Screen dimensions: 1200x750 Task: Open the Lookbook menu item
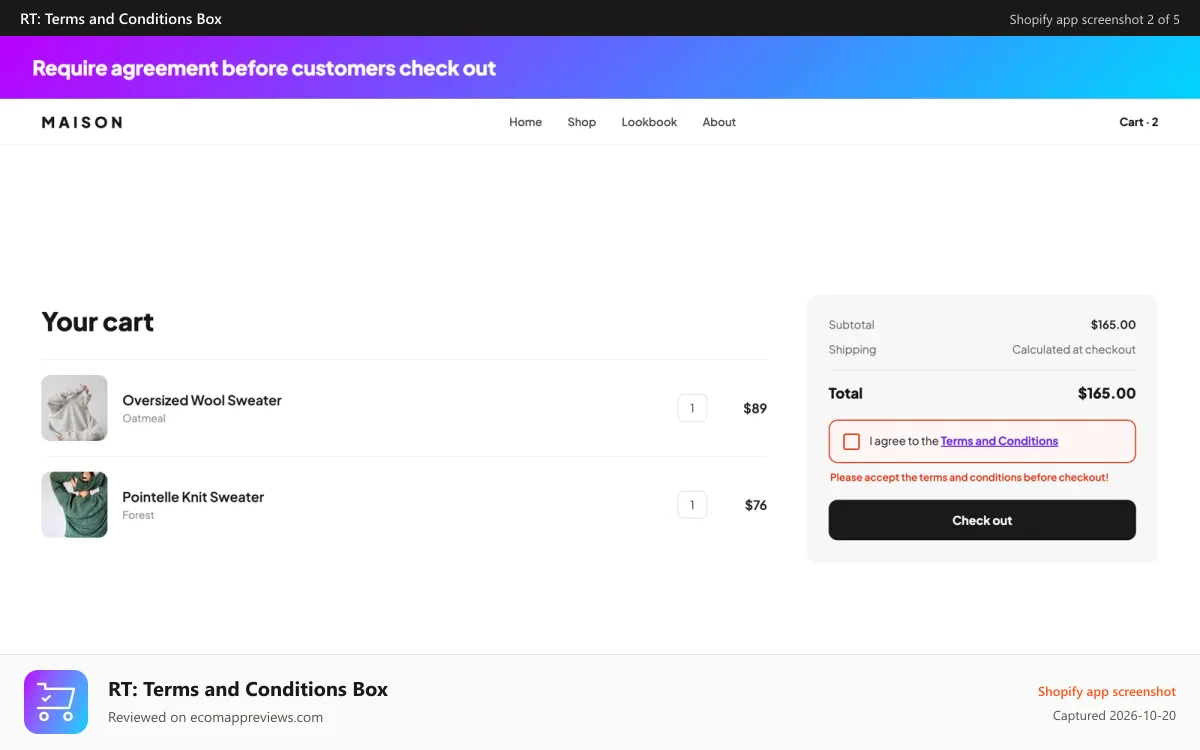pyautogui.click(x=649, y=122)
